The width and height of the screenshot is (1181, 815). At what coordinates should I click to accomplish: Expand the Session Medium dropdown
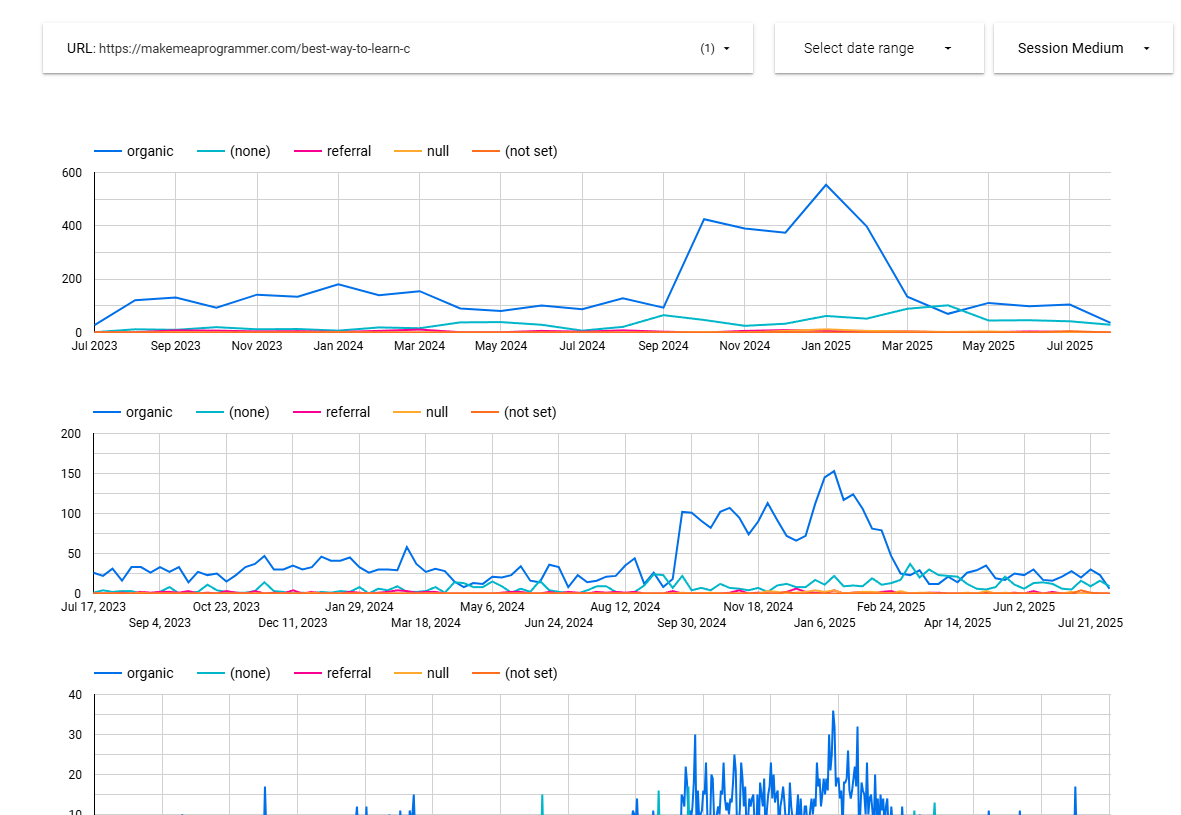click(x=1146, y=48)
